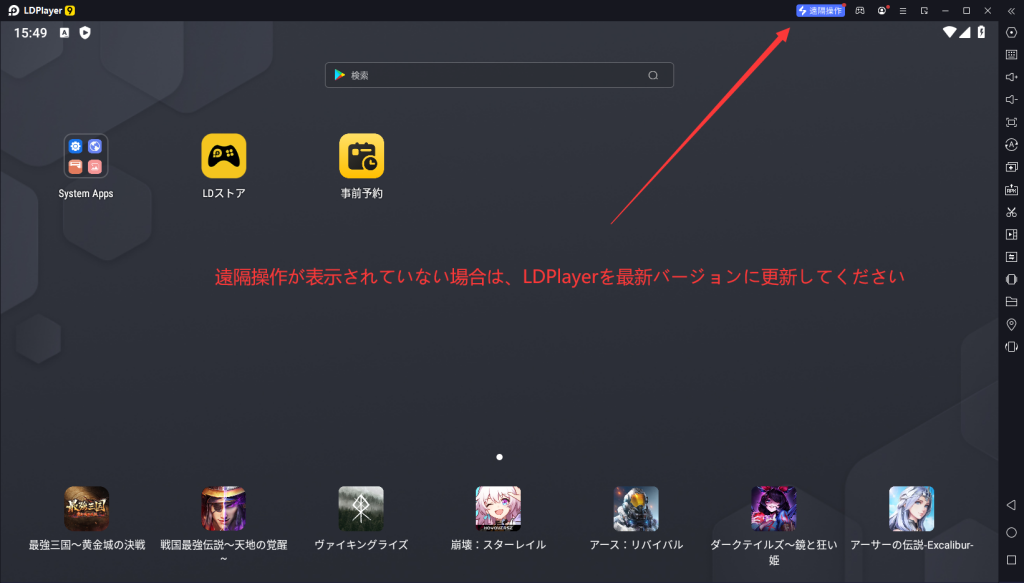The width and height of the screenshot is (1024, 583).
Task: Open 崩壊：スターレイル from the dock
Action: 498,510
